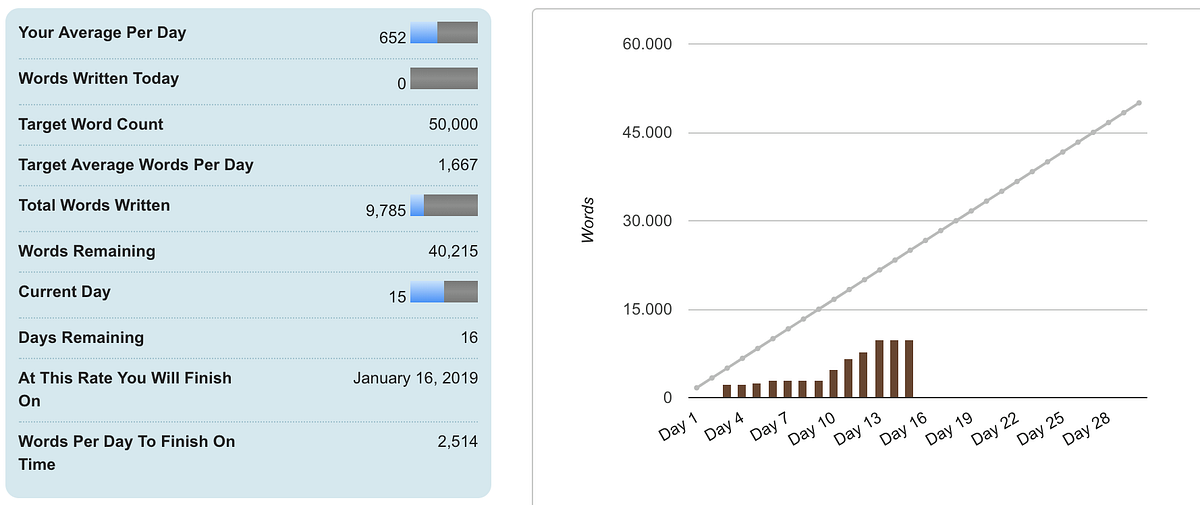Click the 45.000 gridline label
The width and height of the screenshot is (1200, 505).
tap(647, 133)
